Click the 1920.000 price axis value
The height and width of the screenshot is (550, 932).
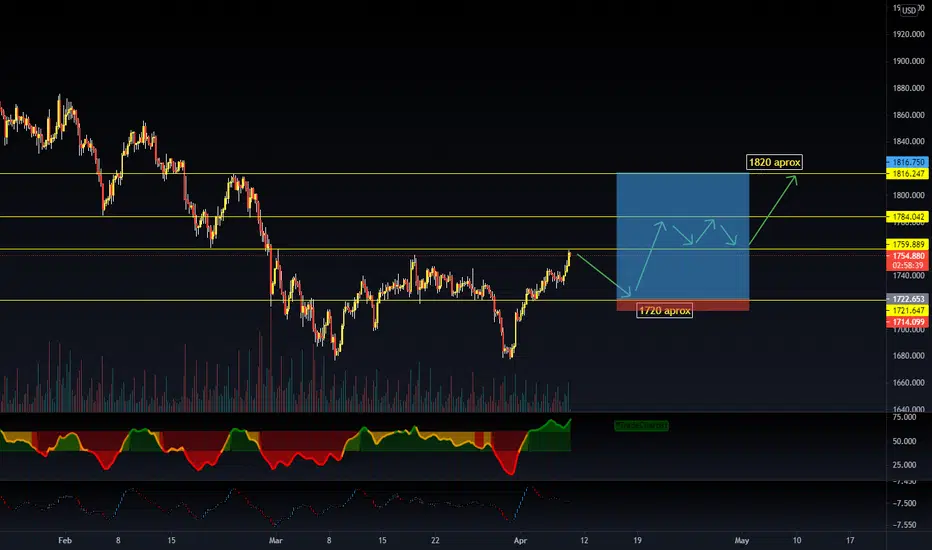click(908, 34)
